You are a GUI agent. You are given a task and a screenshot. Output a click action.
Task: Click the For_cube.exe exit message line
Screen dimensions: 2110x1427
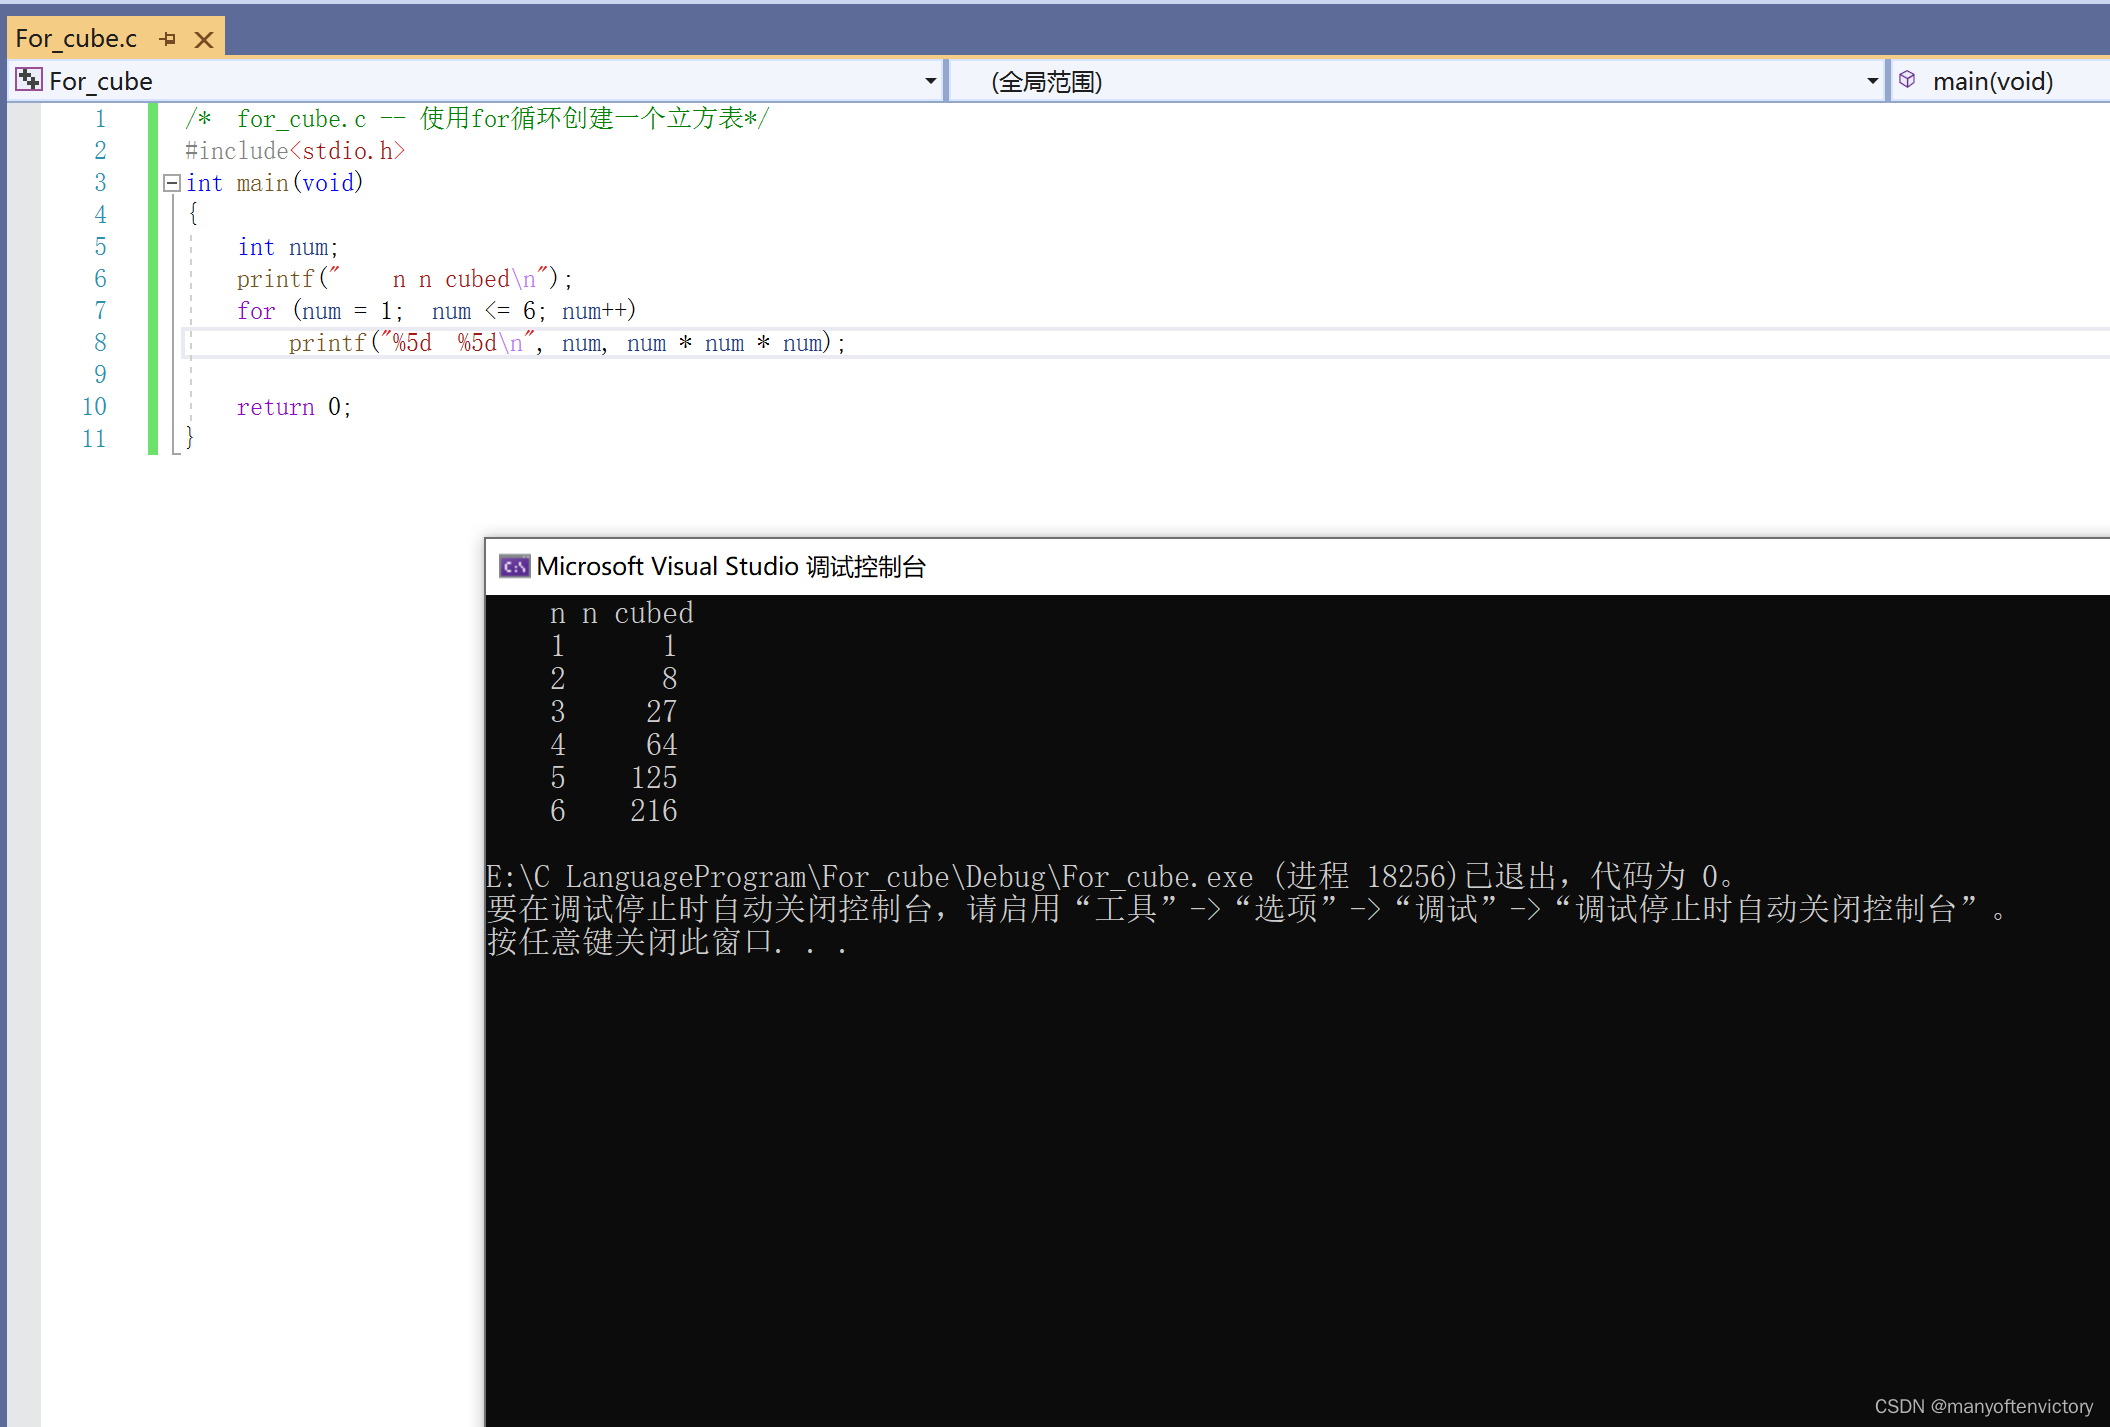point(1112,877)
